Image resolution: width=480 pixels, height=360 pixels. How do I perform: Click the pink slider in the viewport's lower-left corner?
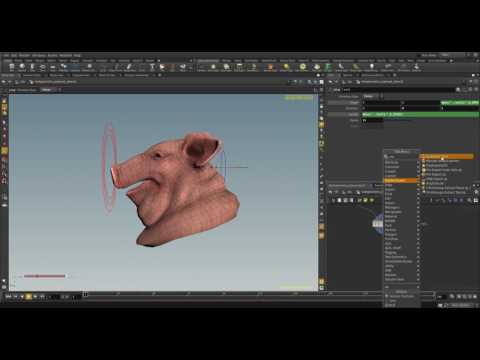pos(44,276)
